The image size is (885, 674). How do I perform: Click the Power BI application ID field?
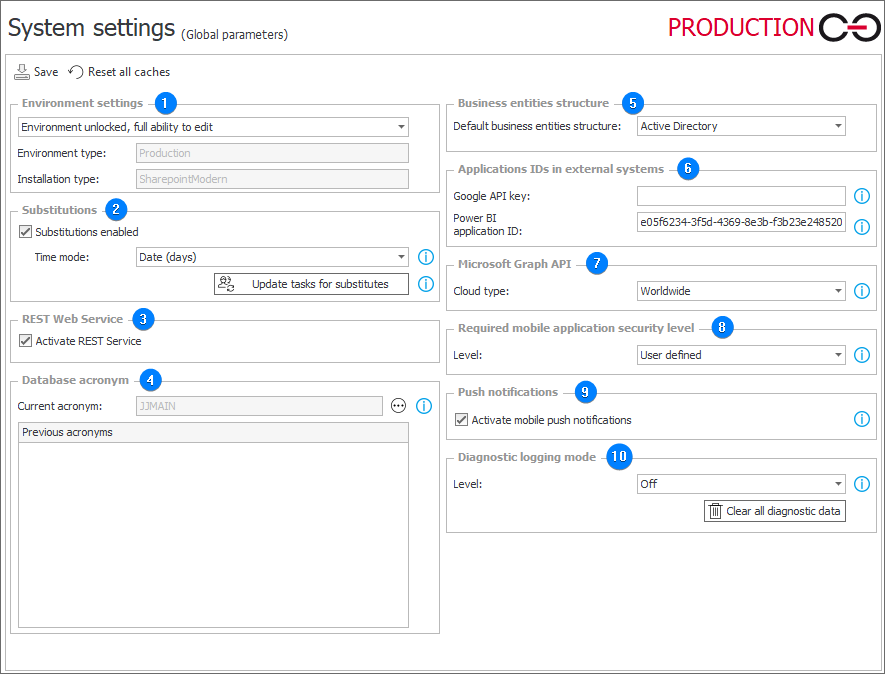[741, 222]
